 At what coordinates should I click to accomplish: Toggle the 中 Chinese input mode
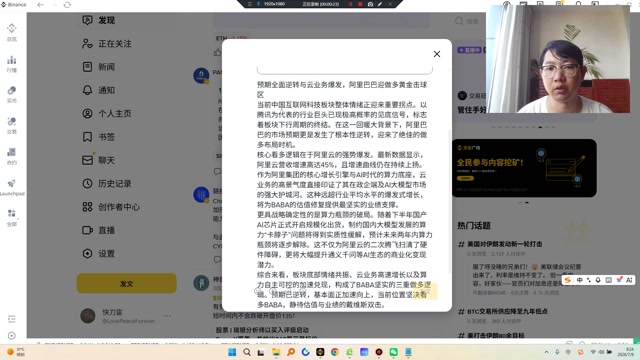coord(580,280)
